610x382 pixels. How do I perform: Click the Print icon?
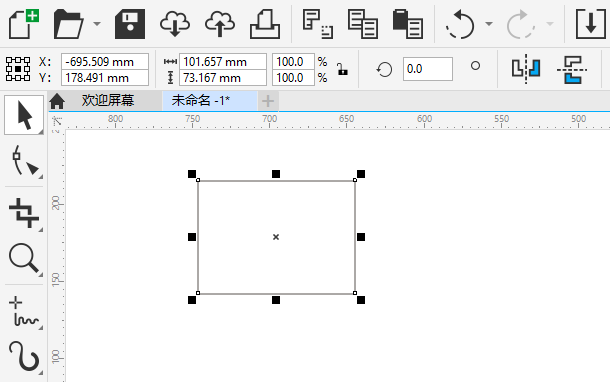(x=265, y=24)
